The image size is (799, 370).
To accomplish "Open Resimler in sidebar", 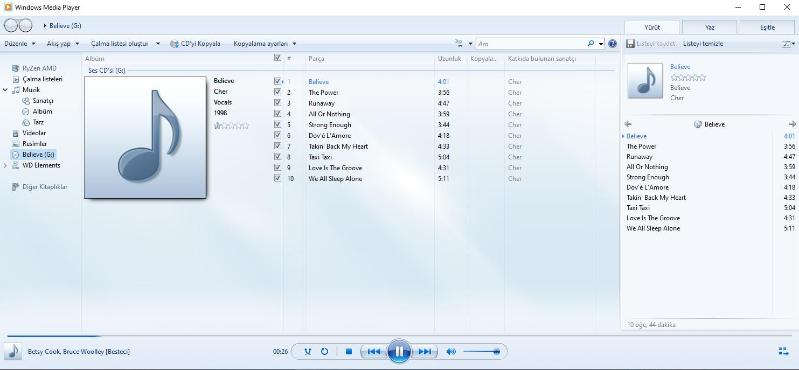I will pos(29,144).
